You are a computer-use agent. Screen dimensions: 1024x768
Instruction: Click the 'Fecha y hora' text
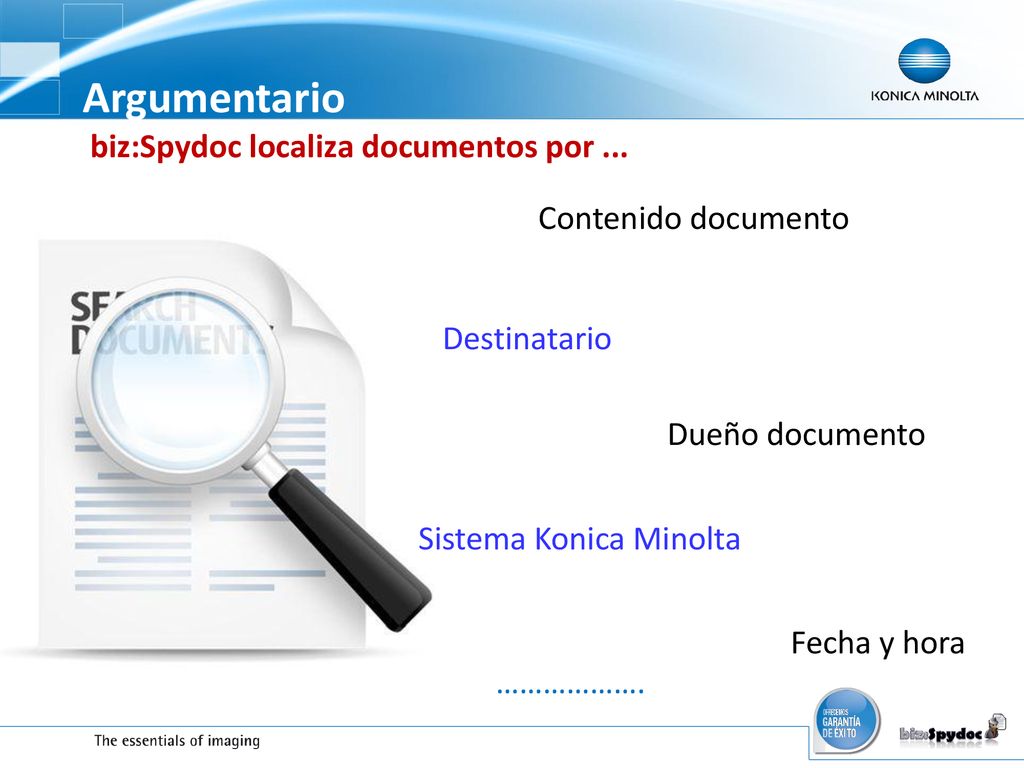(x=878, y=643)
